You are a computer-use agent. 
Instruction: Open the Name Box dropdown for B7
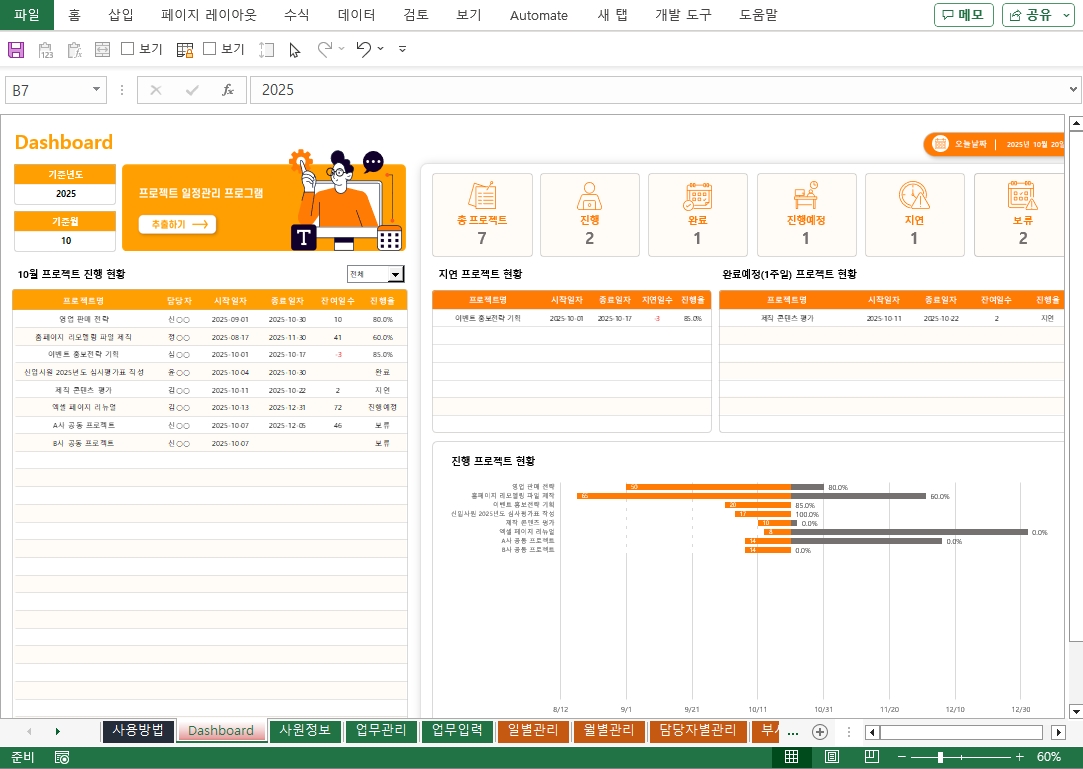pyautogui.click(x=97, y=90)
